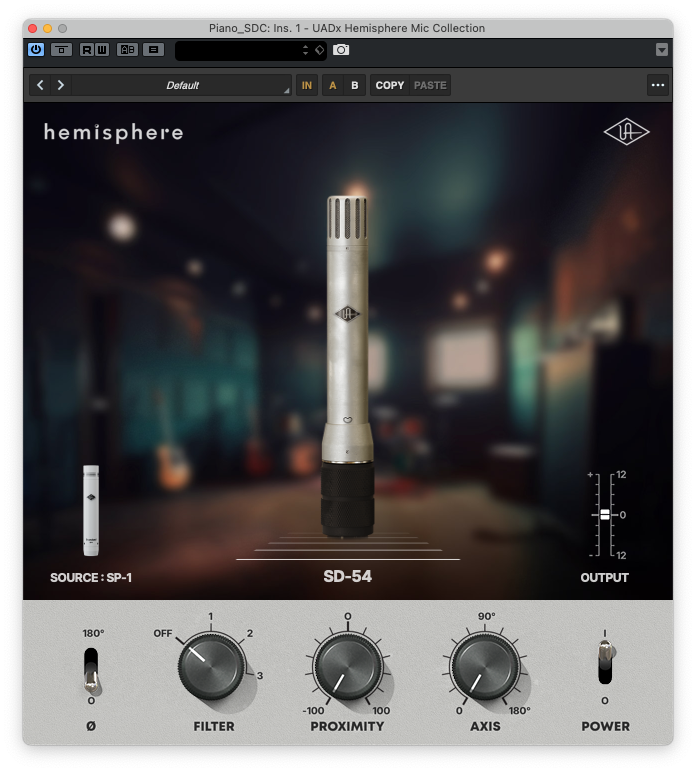This screenshot has width=696, height=772.
Task: Click the AXIS knob
Action: pos(485,667)
